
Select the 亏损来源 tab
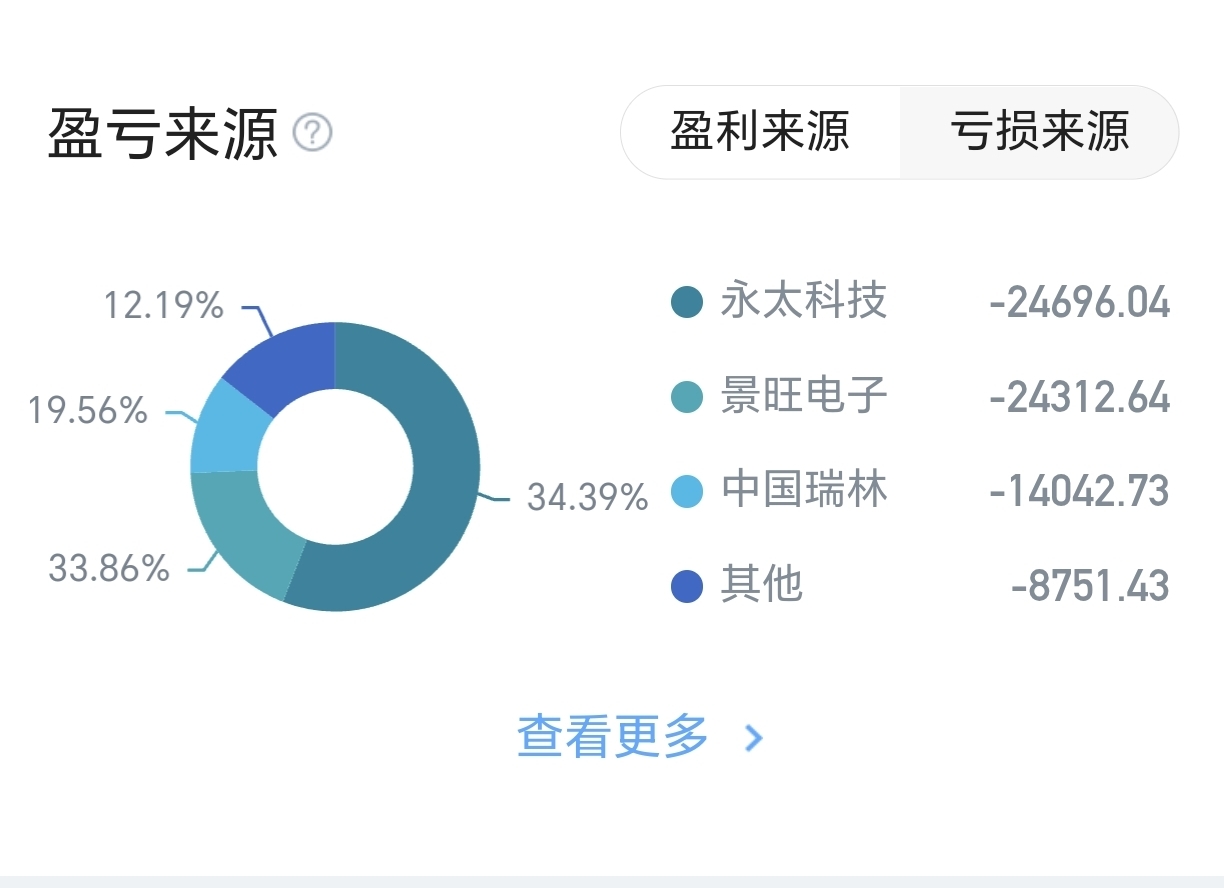(1040, 131)
